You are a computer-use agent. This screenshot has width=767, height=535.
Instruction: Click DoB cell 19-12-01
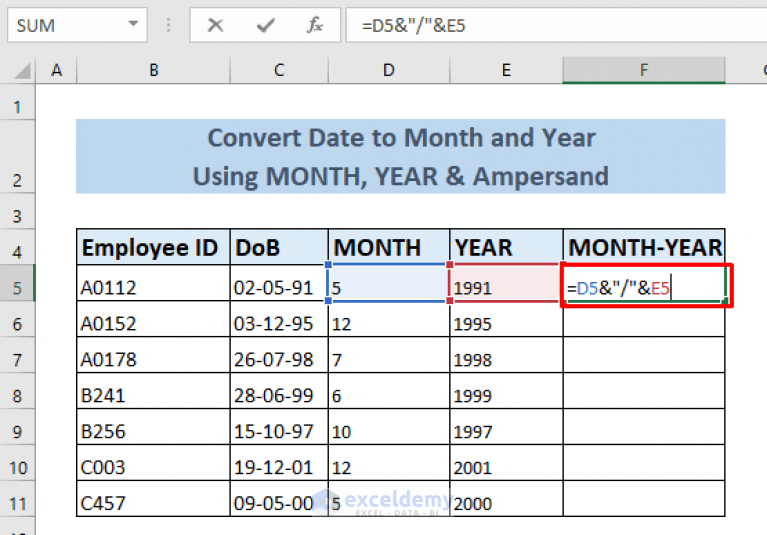[x=279, y=463]
